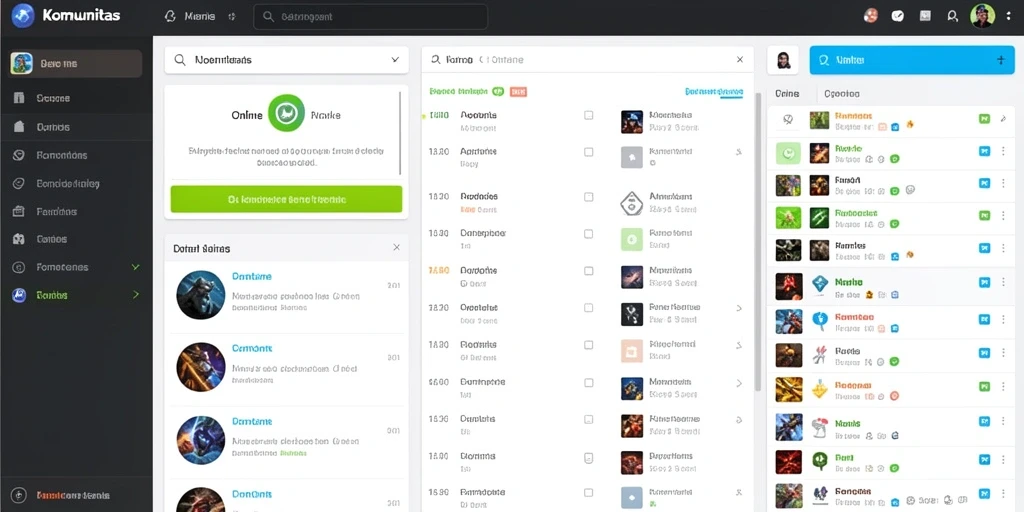Click the middle panel search input field
Image resolution: width=1024 pixels, height=512 pixels.
588,59
